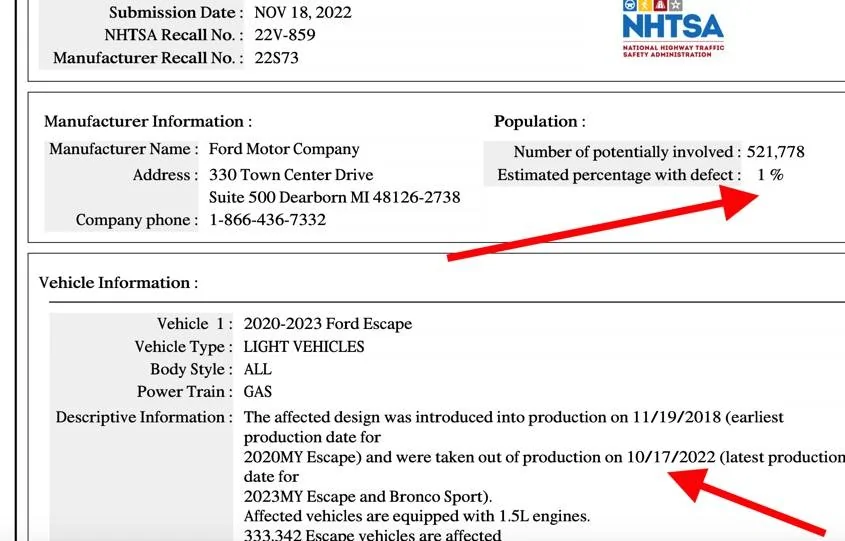The image size is (845, 541).
Task: Click the 'Submission Date :' label
Action: pyautogui.click(x=176, y=12)
